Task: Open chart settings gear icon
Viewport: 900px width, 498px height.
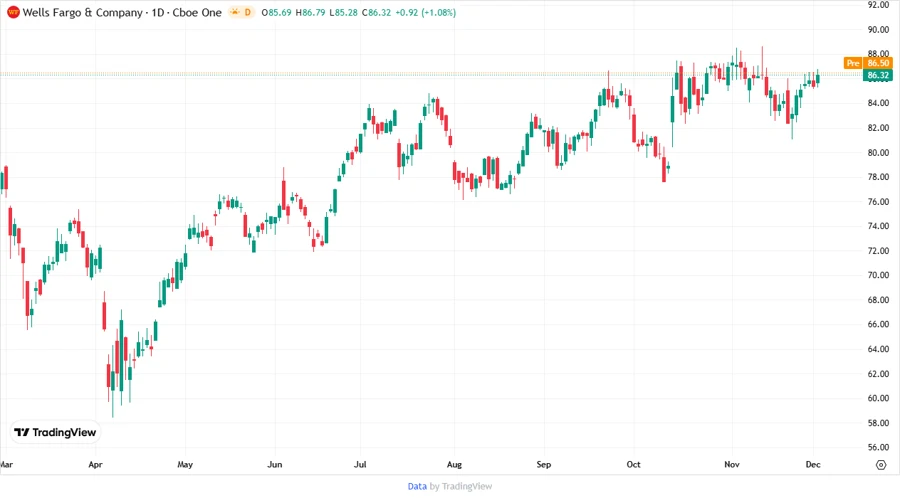Action: [881, 465]
